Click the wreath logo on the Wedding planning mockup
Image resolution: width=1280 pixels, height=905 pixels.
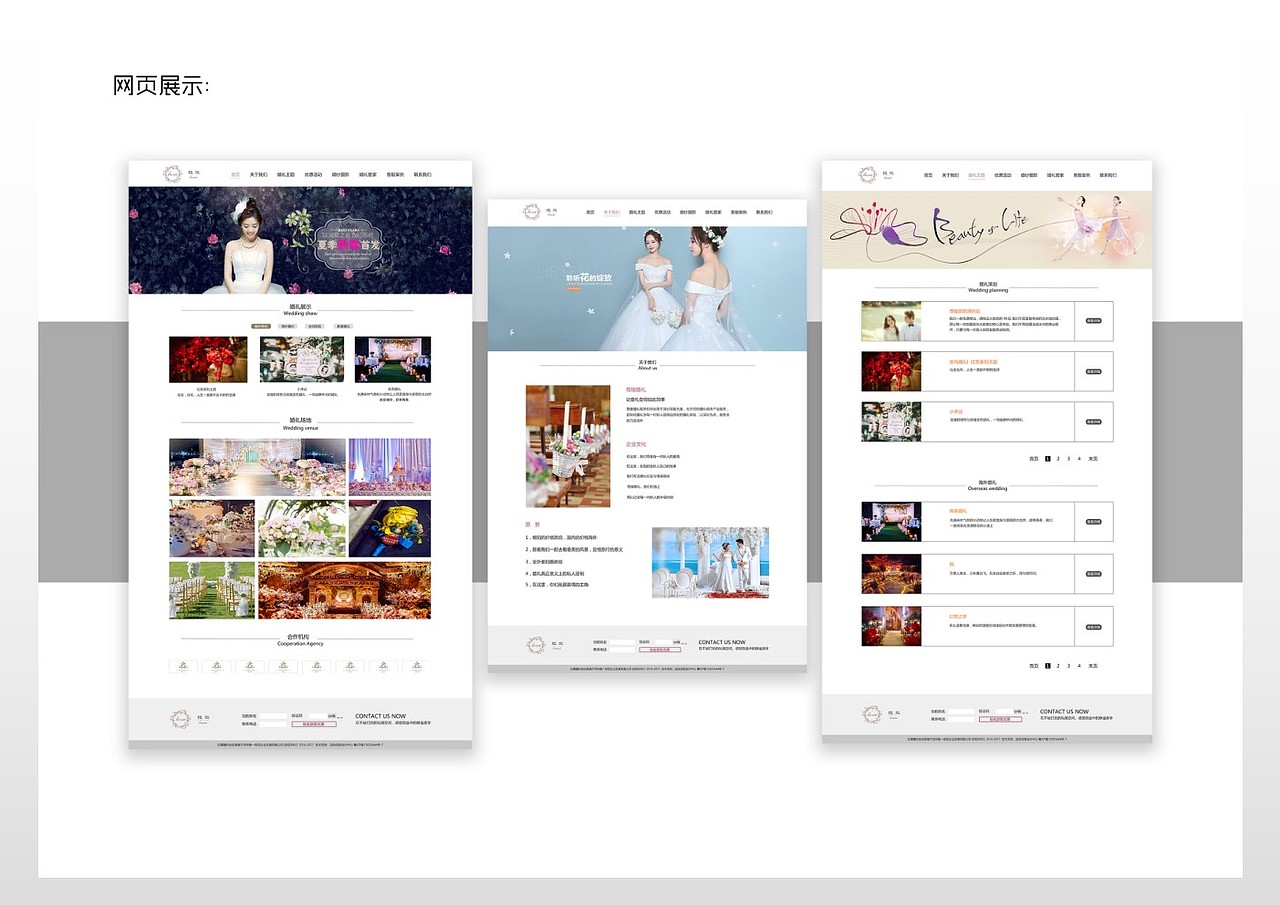868,175
